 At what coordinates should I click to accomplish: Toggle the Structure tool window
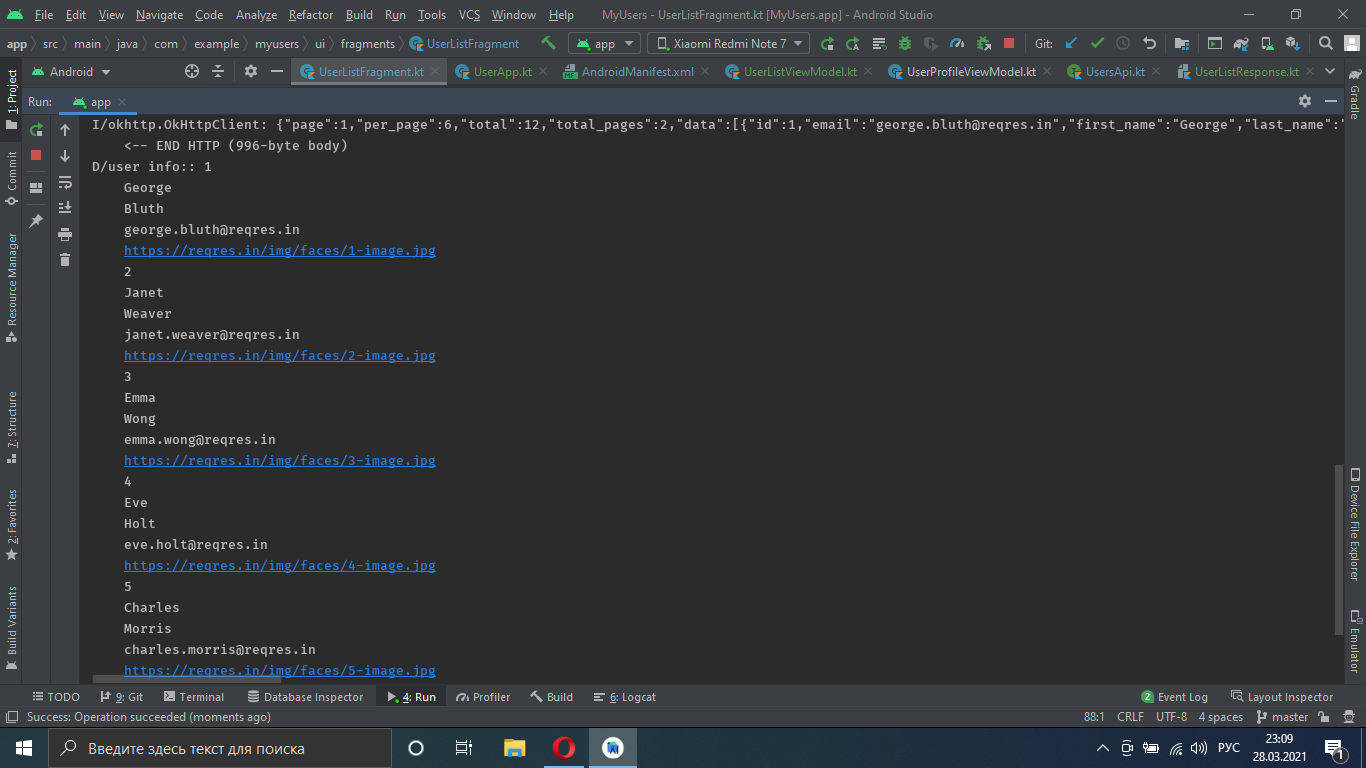pos(11,426)
